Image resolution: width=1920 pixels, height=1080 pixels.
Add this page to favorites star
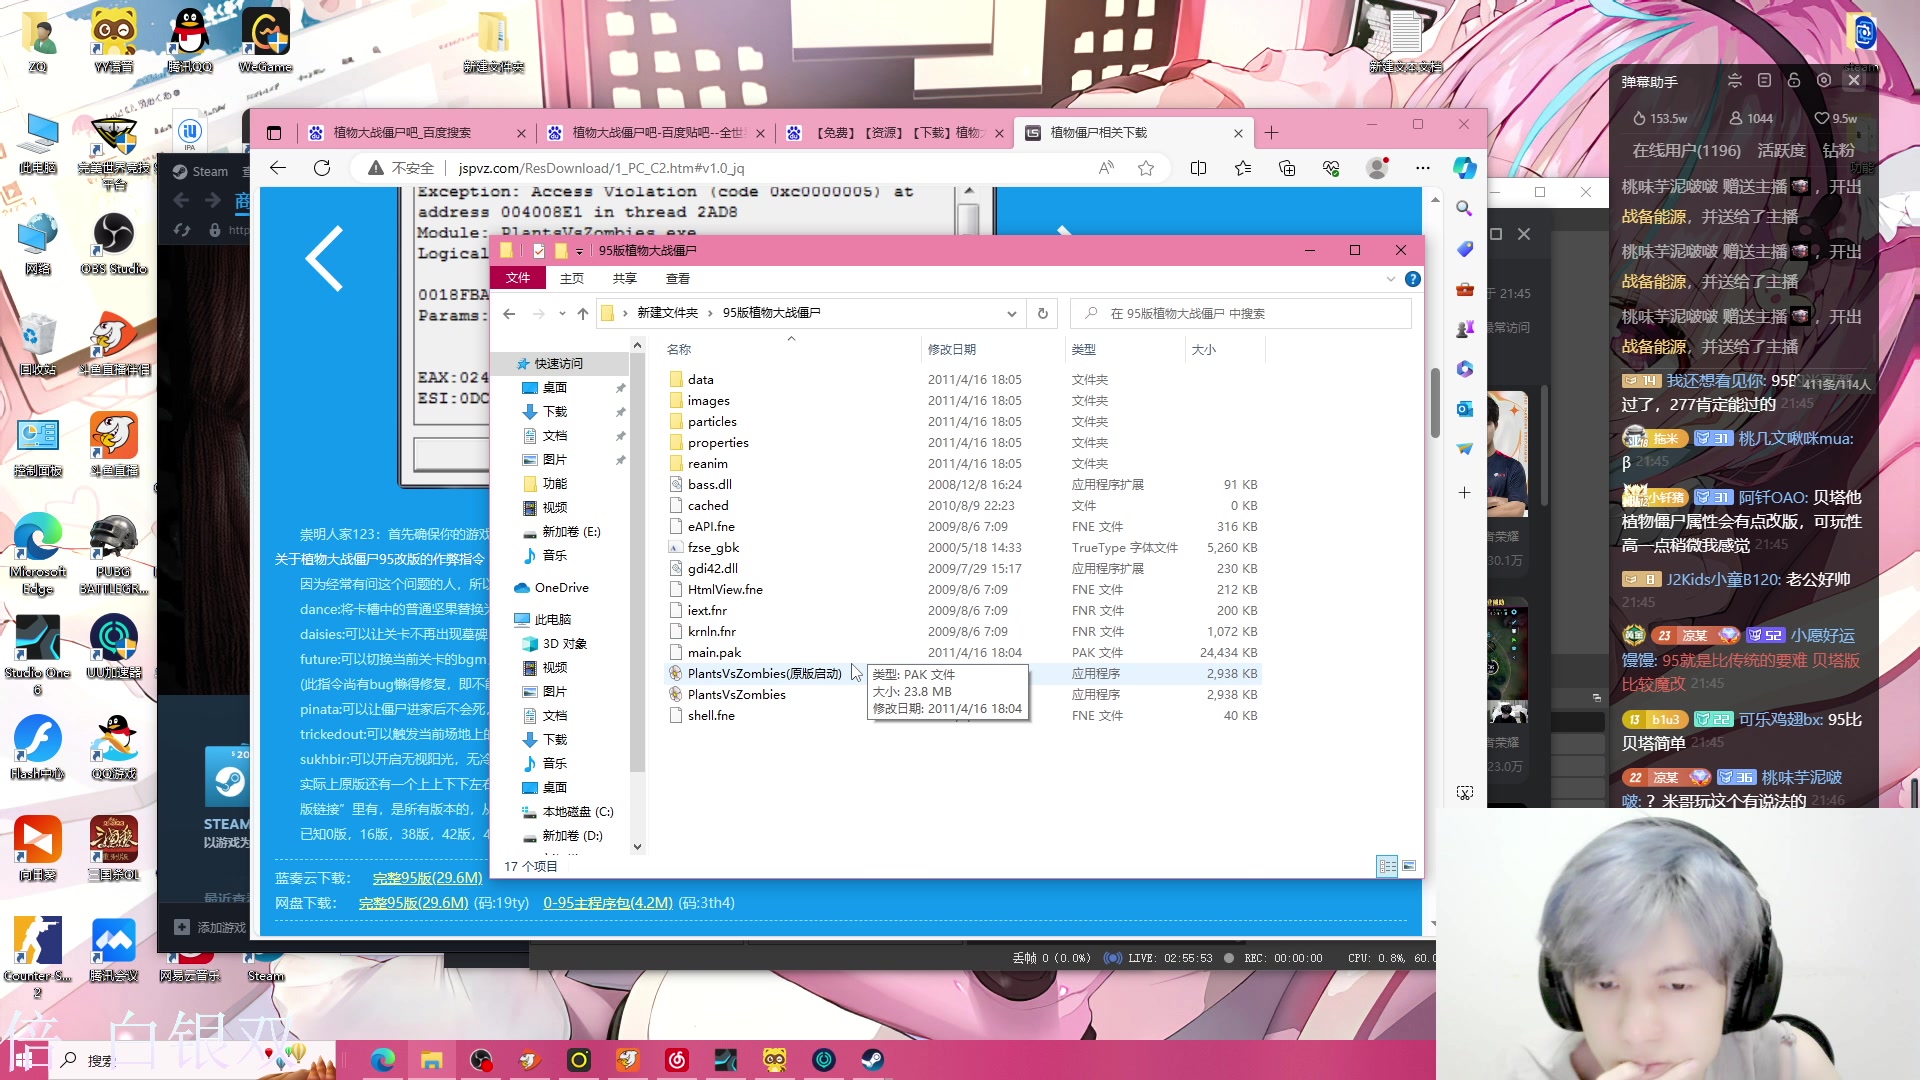[x=1146, y=168]
